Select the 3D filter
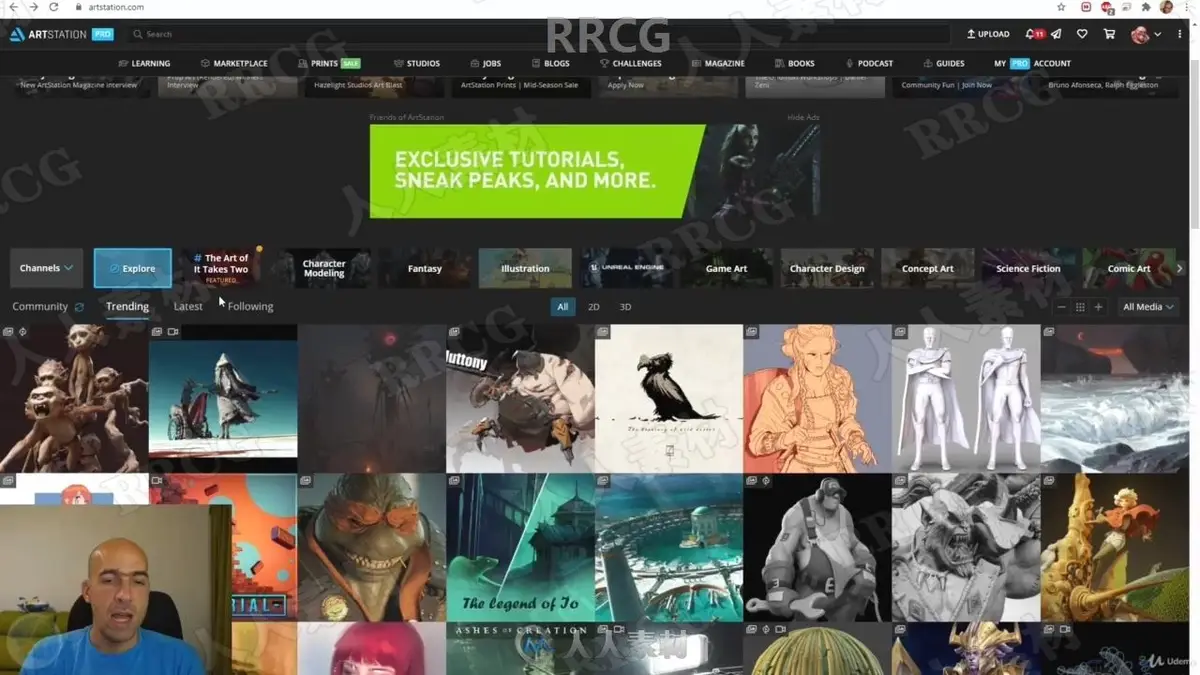 [x=625, y=307]
